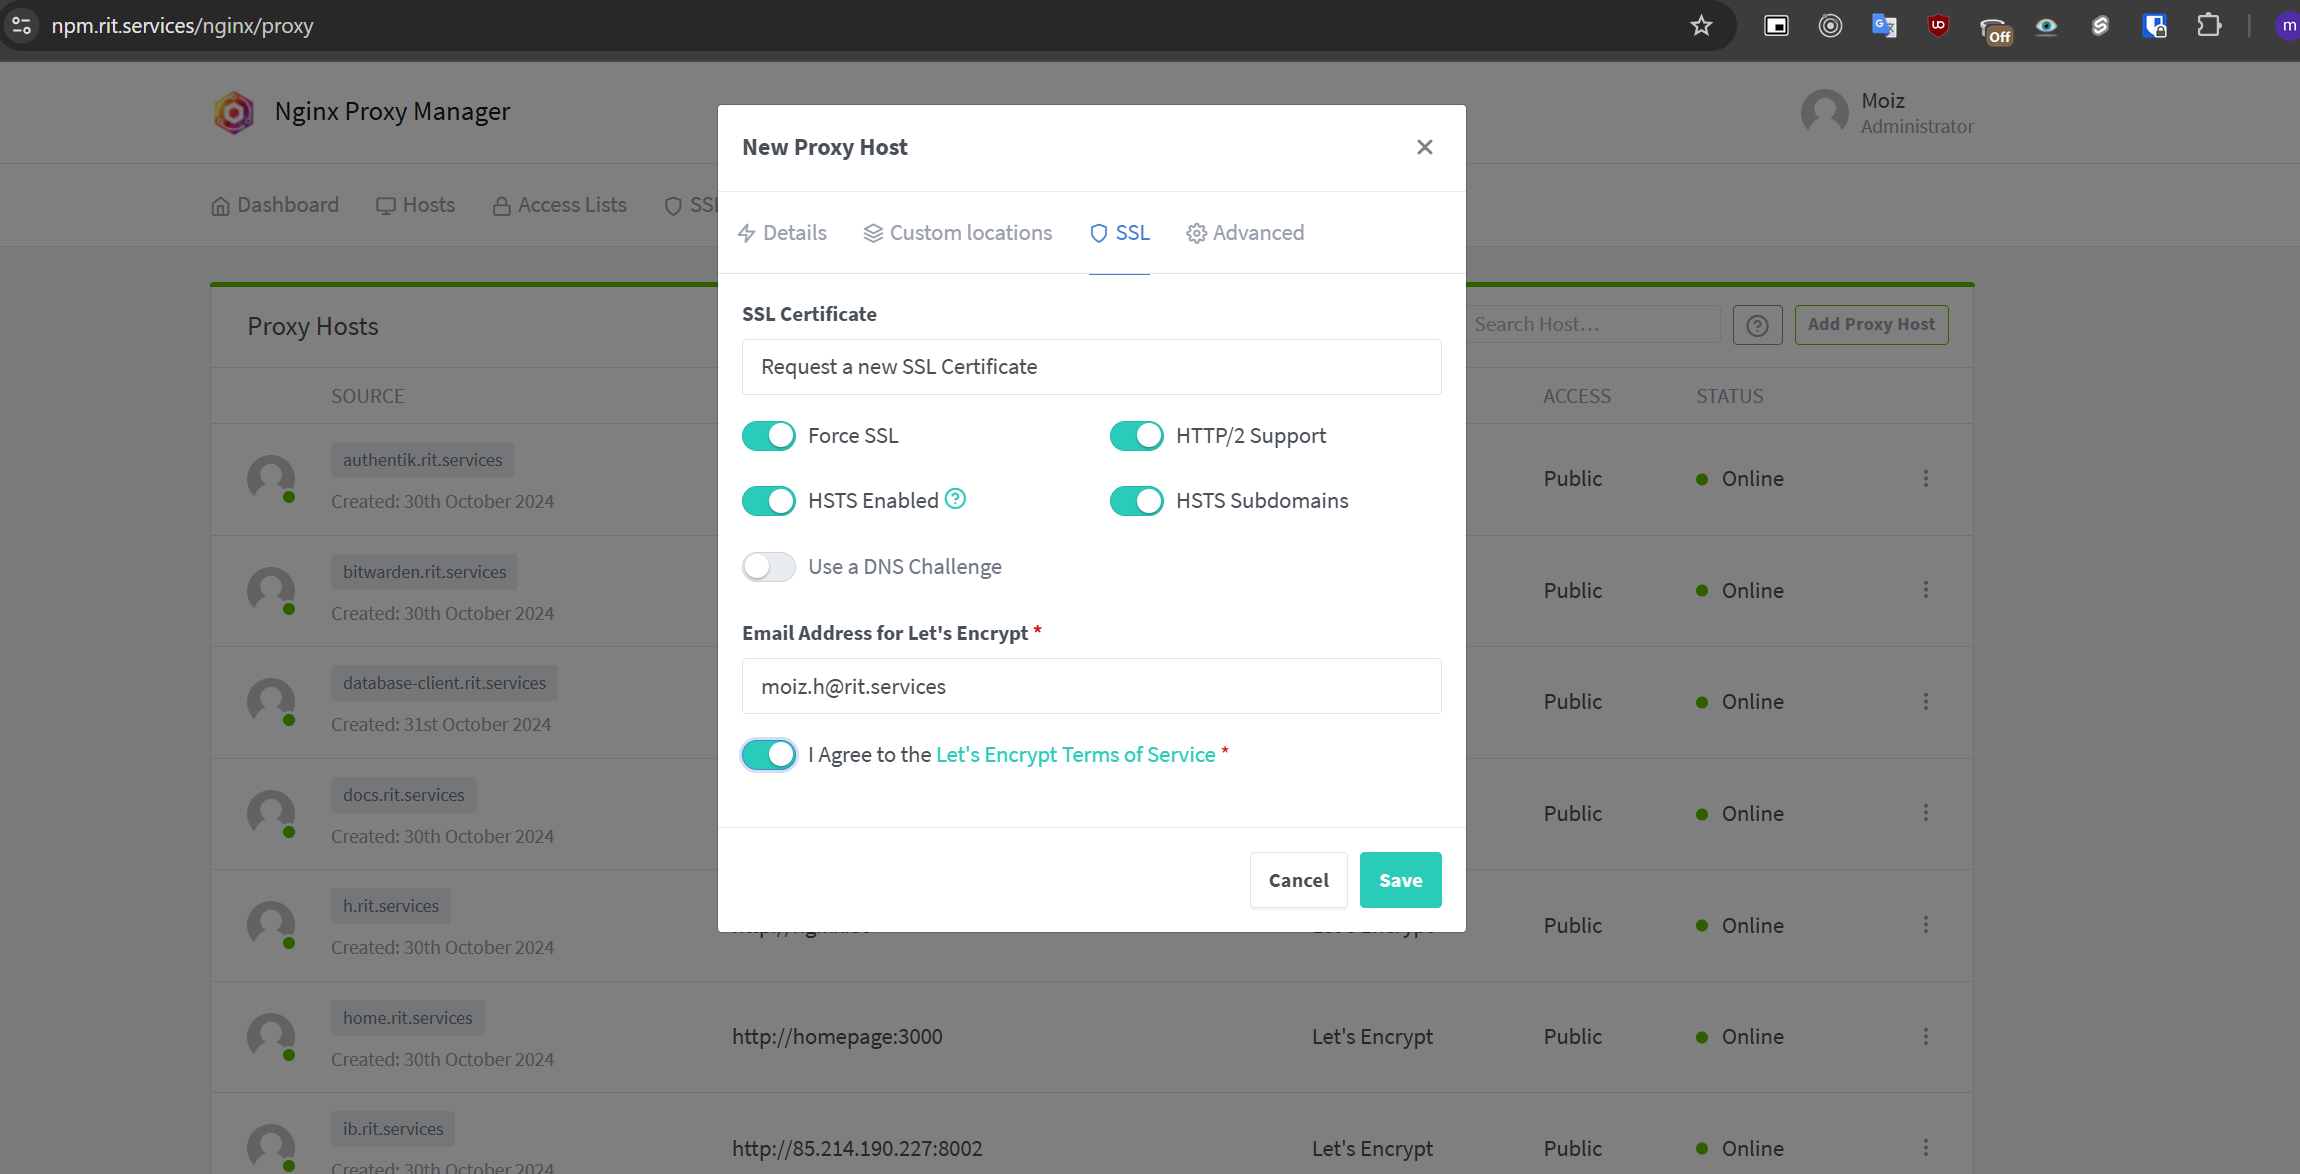Select the SSL tab in dialog
Screen dimensions: 2300x1174
[1119, 233]
